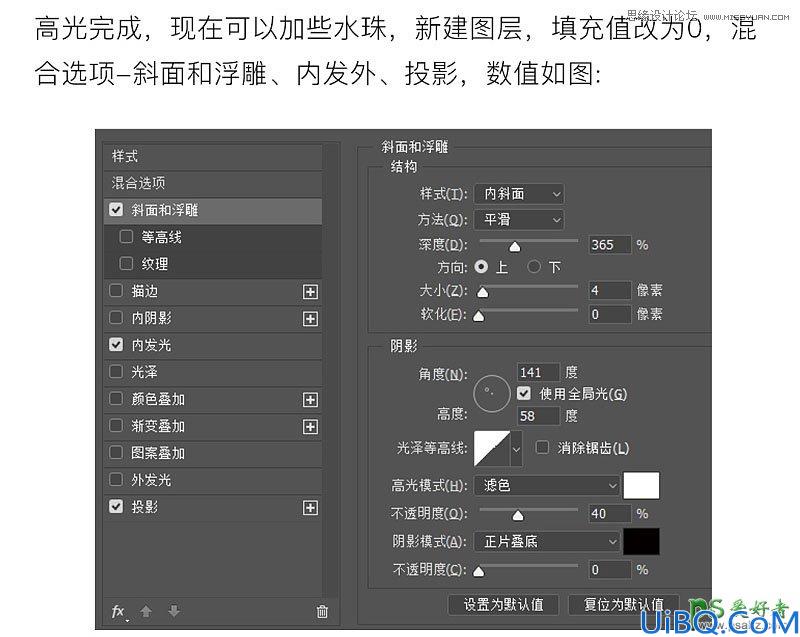Select the 斜面和浮雕 effect row

point(213,210)
